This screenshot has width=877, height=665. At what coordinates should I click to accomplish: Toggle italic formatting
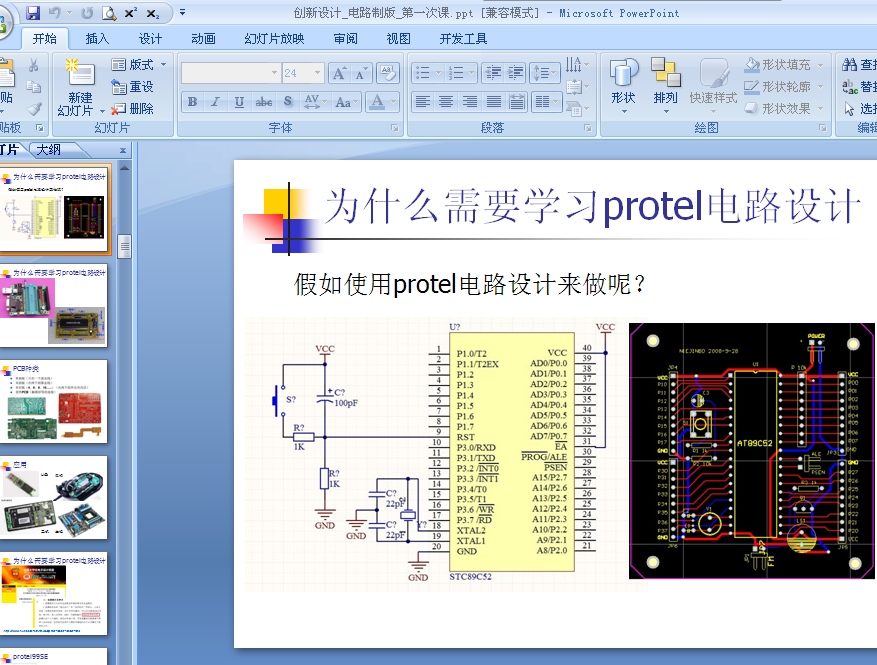[x=215, y=102]
